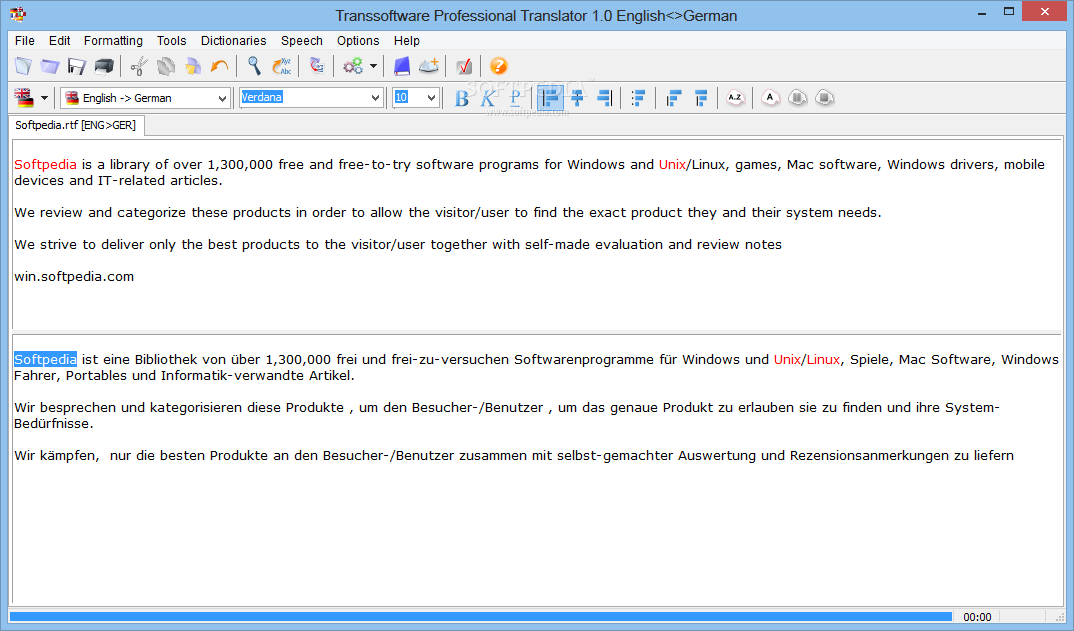Click the decrease indent icon
Viewport: 1074px width, 631px height.
[673, 98]
